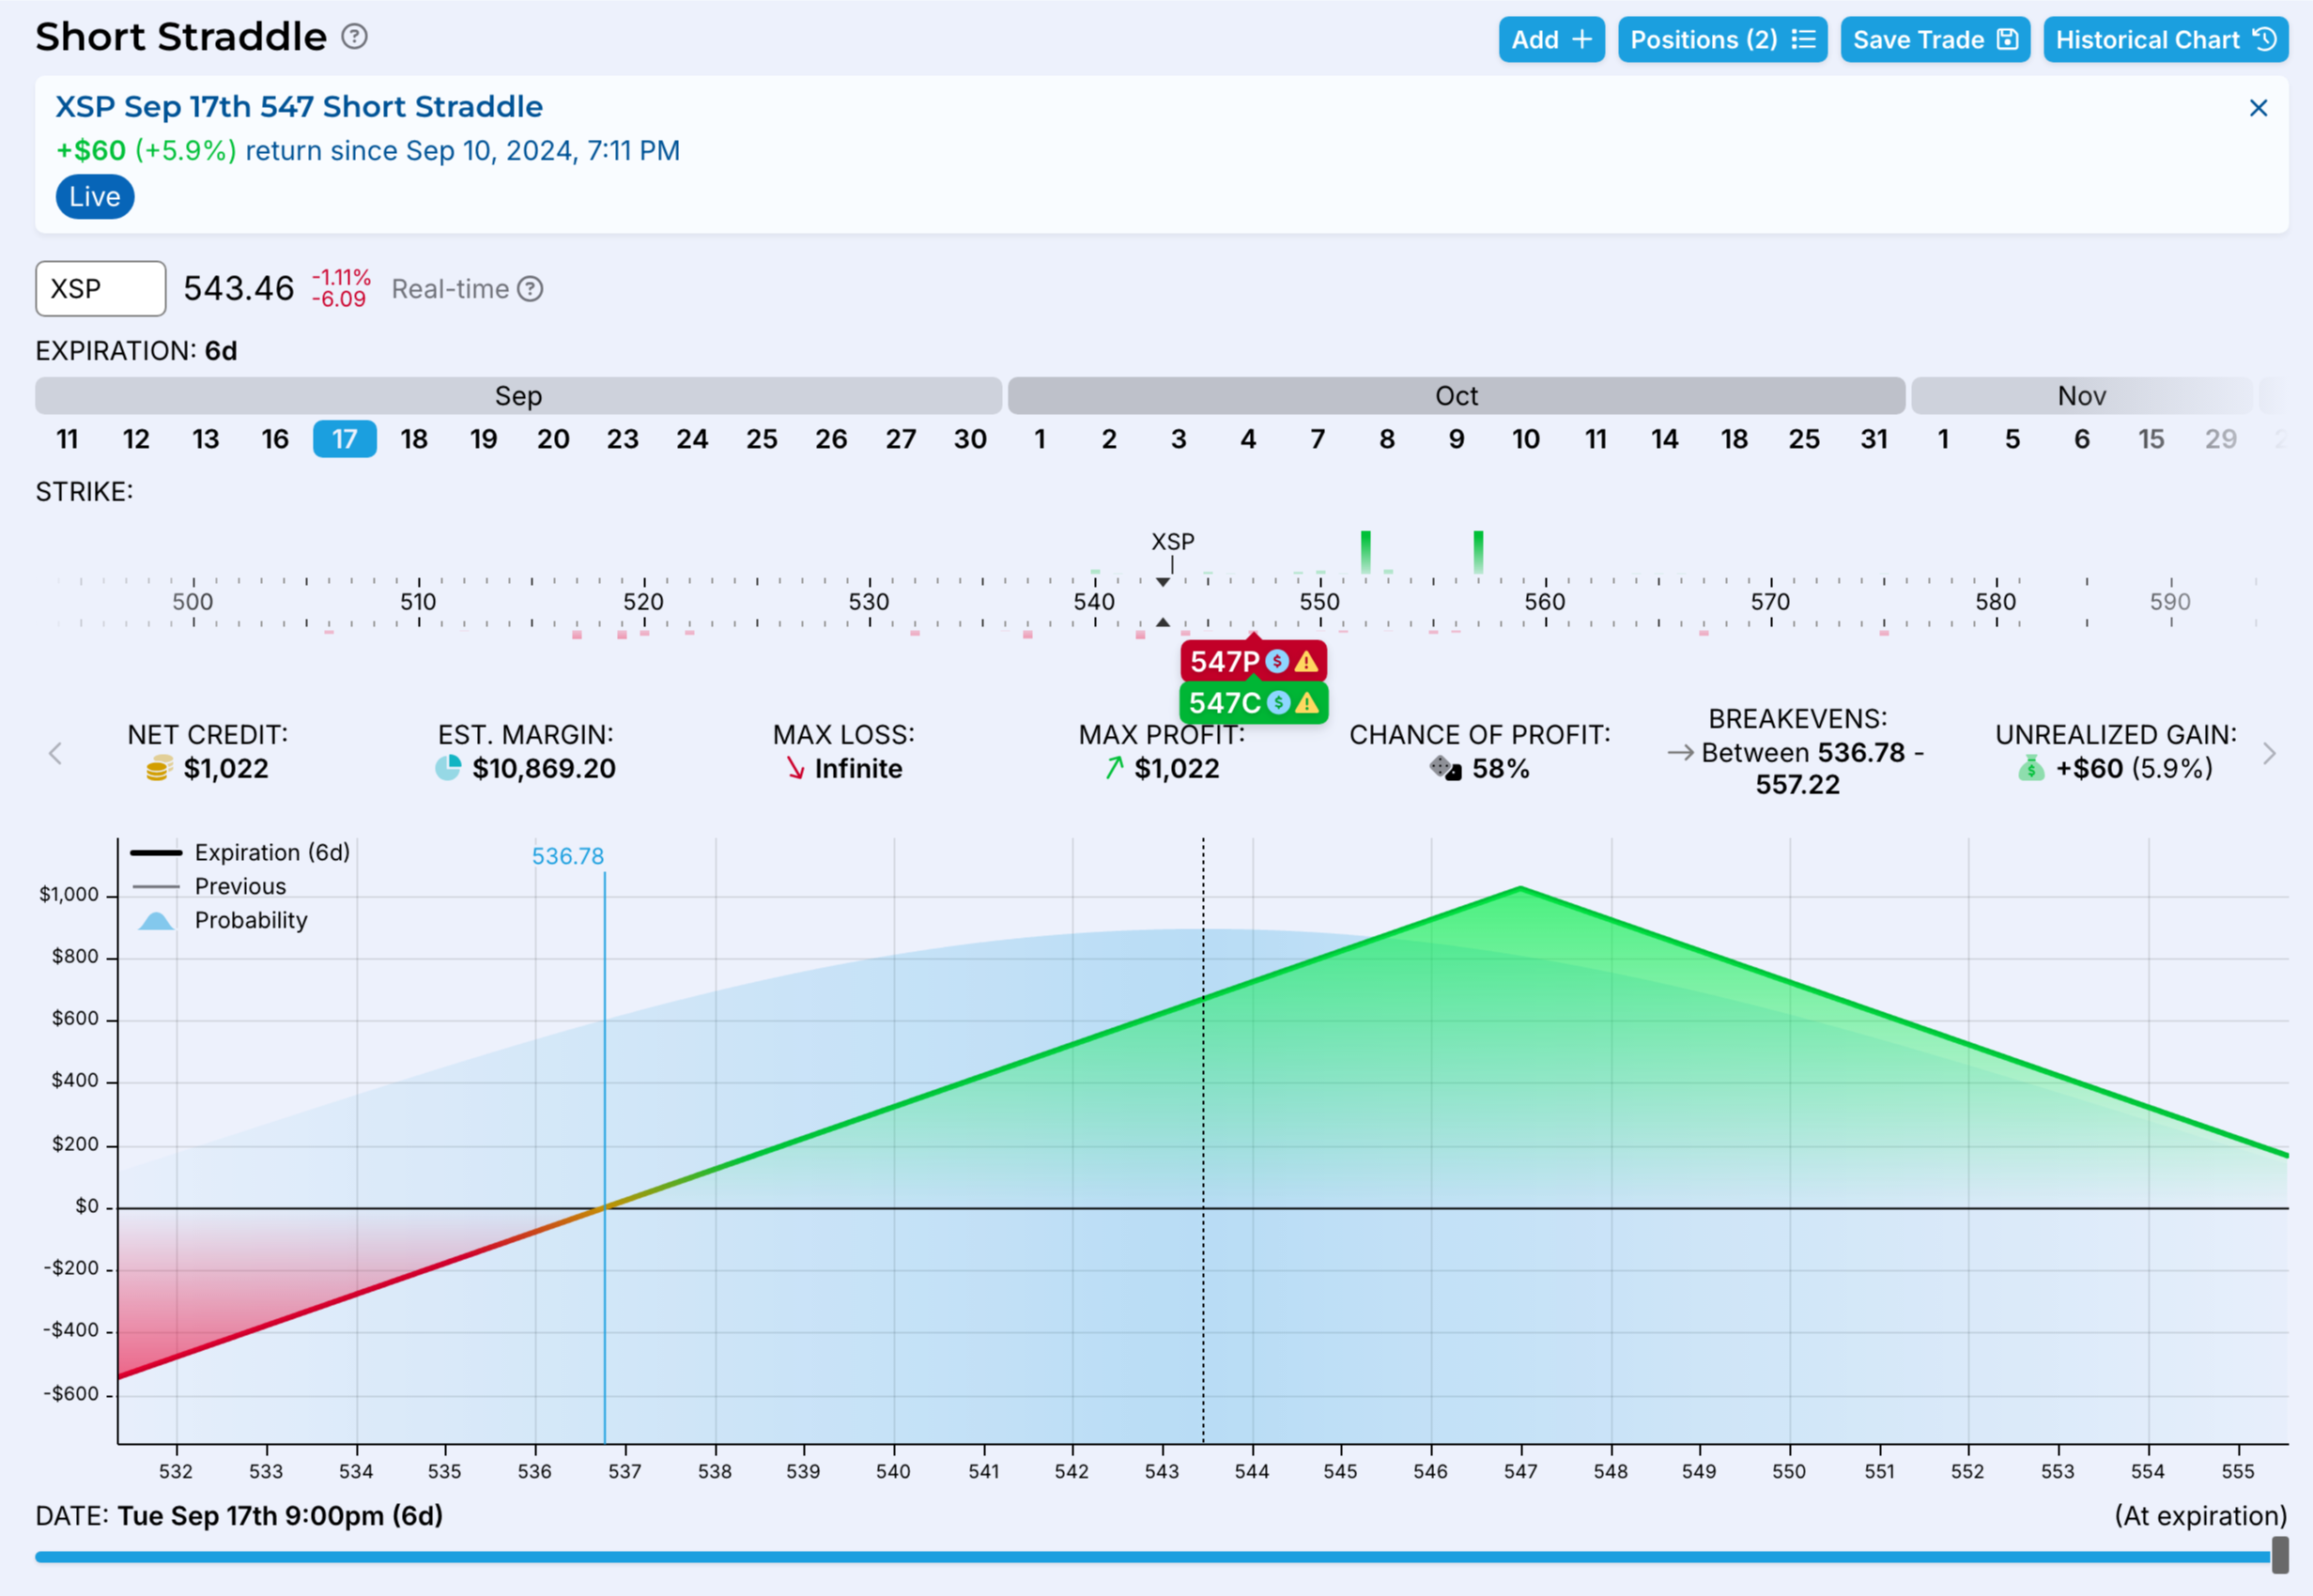This screenshot has height=1596, width=2313.
Task: Close the XSP Sep 17th trade banner
Action: coord(2258,108)
